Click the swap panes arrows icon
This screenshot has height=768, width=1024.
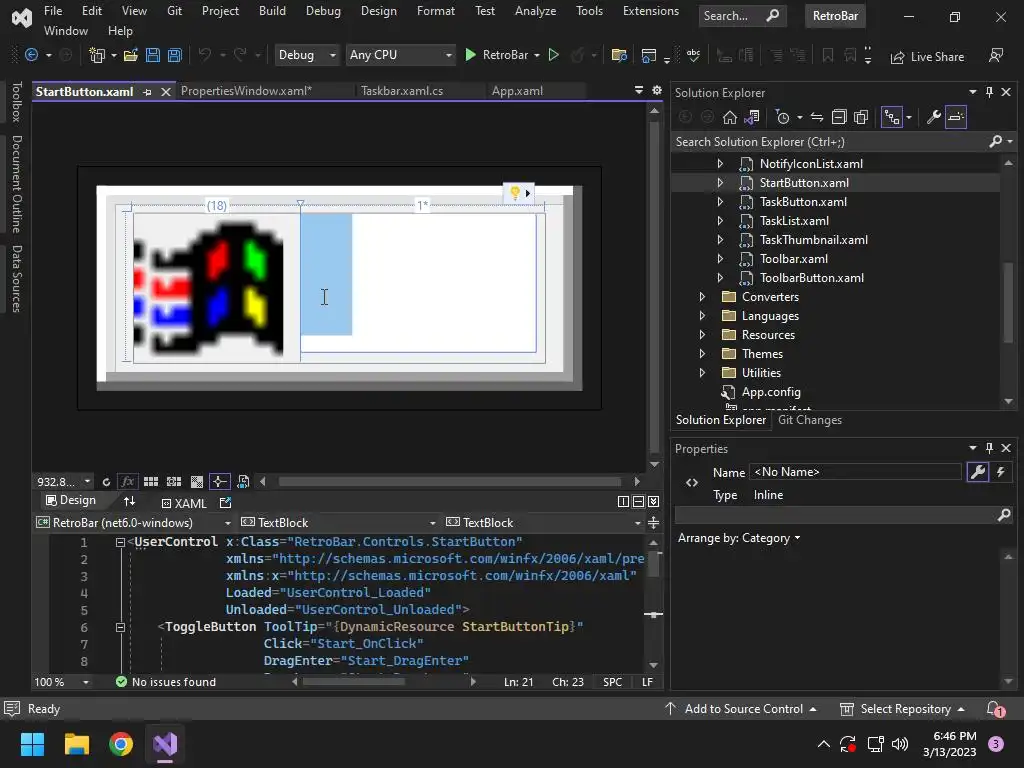pos(129,502)
